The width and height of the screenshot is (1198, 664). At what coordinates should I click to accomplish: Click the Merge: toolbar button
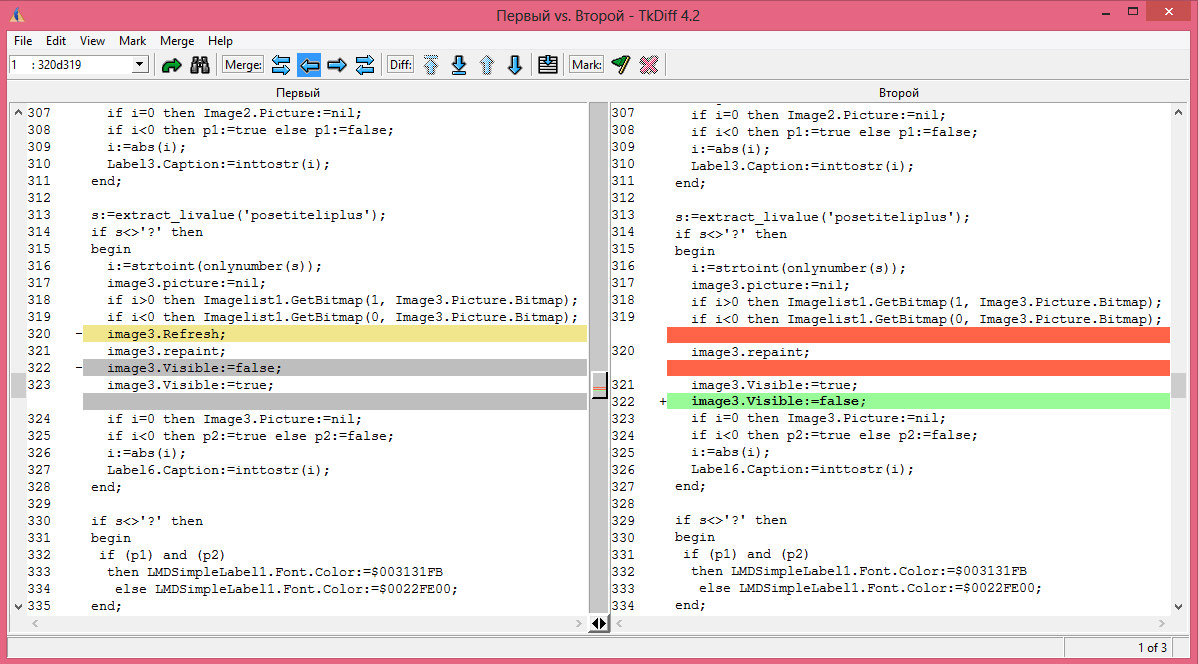242,64
